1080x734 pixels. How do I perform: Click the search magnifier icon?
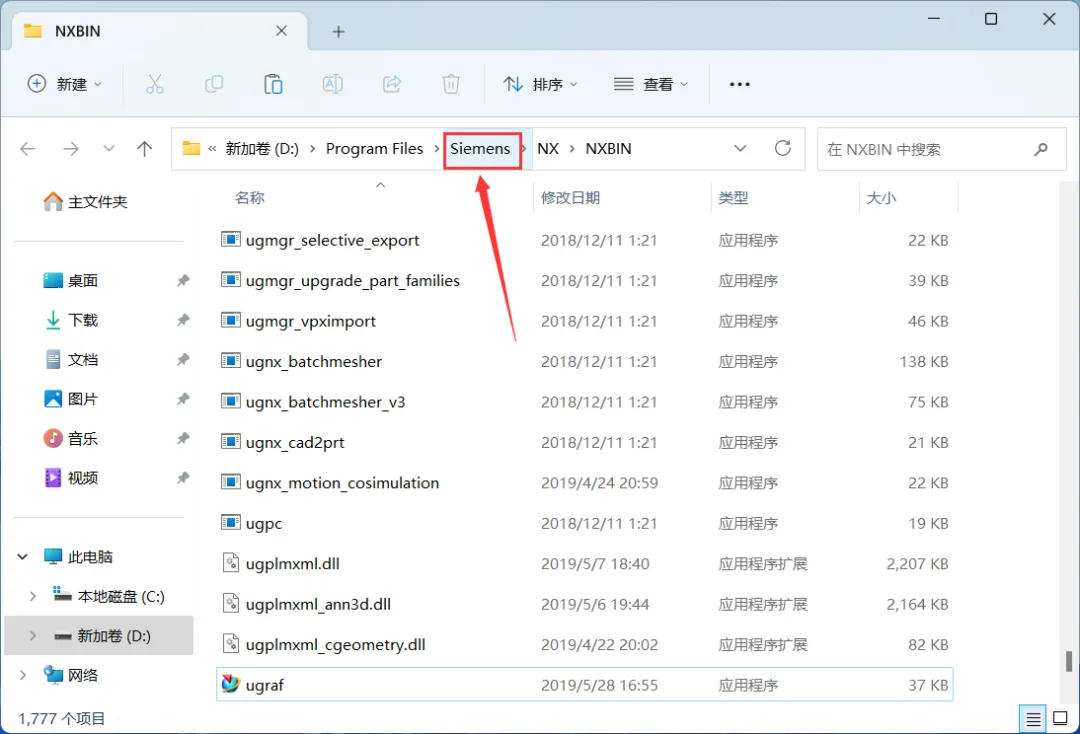point(1041,149)
